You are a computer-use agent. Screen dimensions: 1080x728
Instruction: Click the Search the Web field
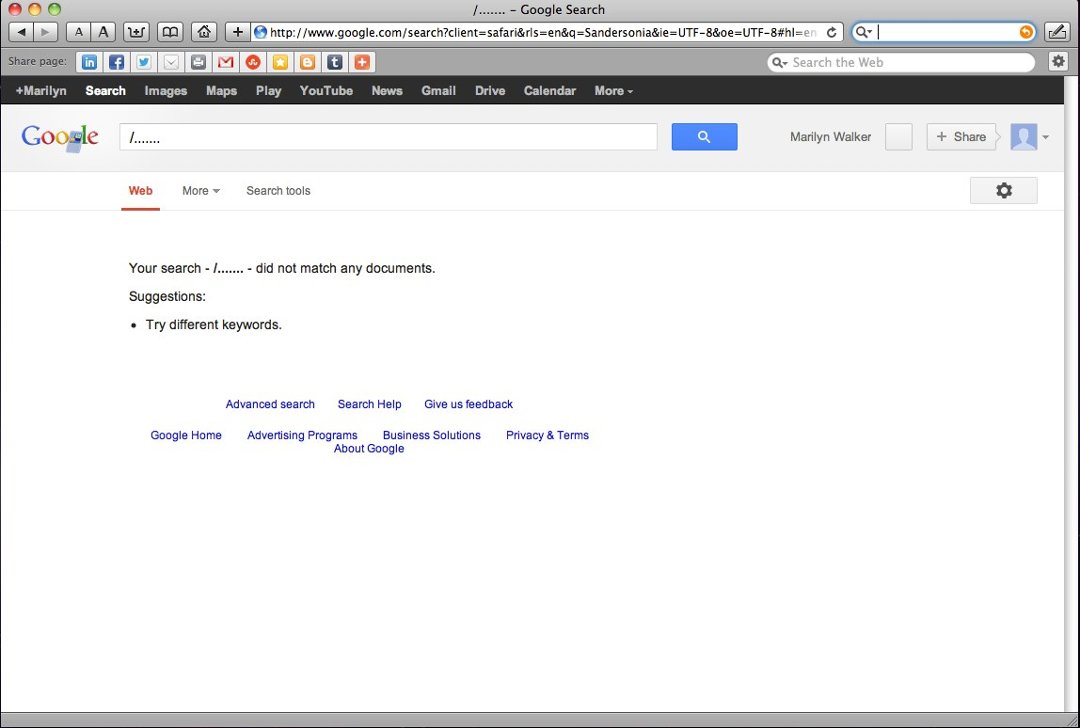(x=901, y=63)
